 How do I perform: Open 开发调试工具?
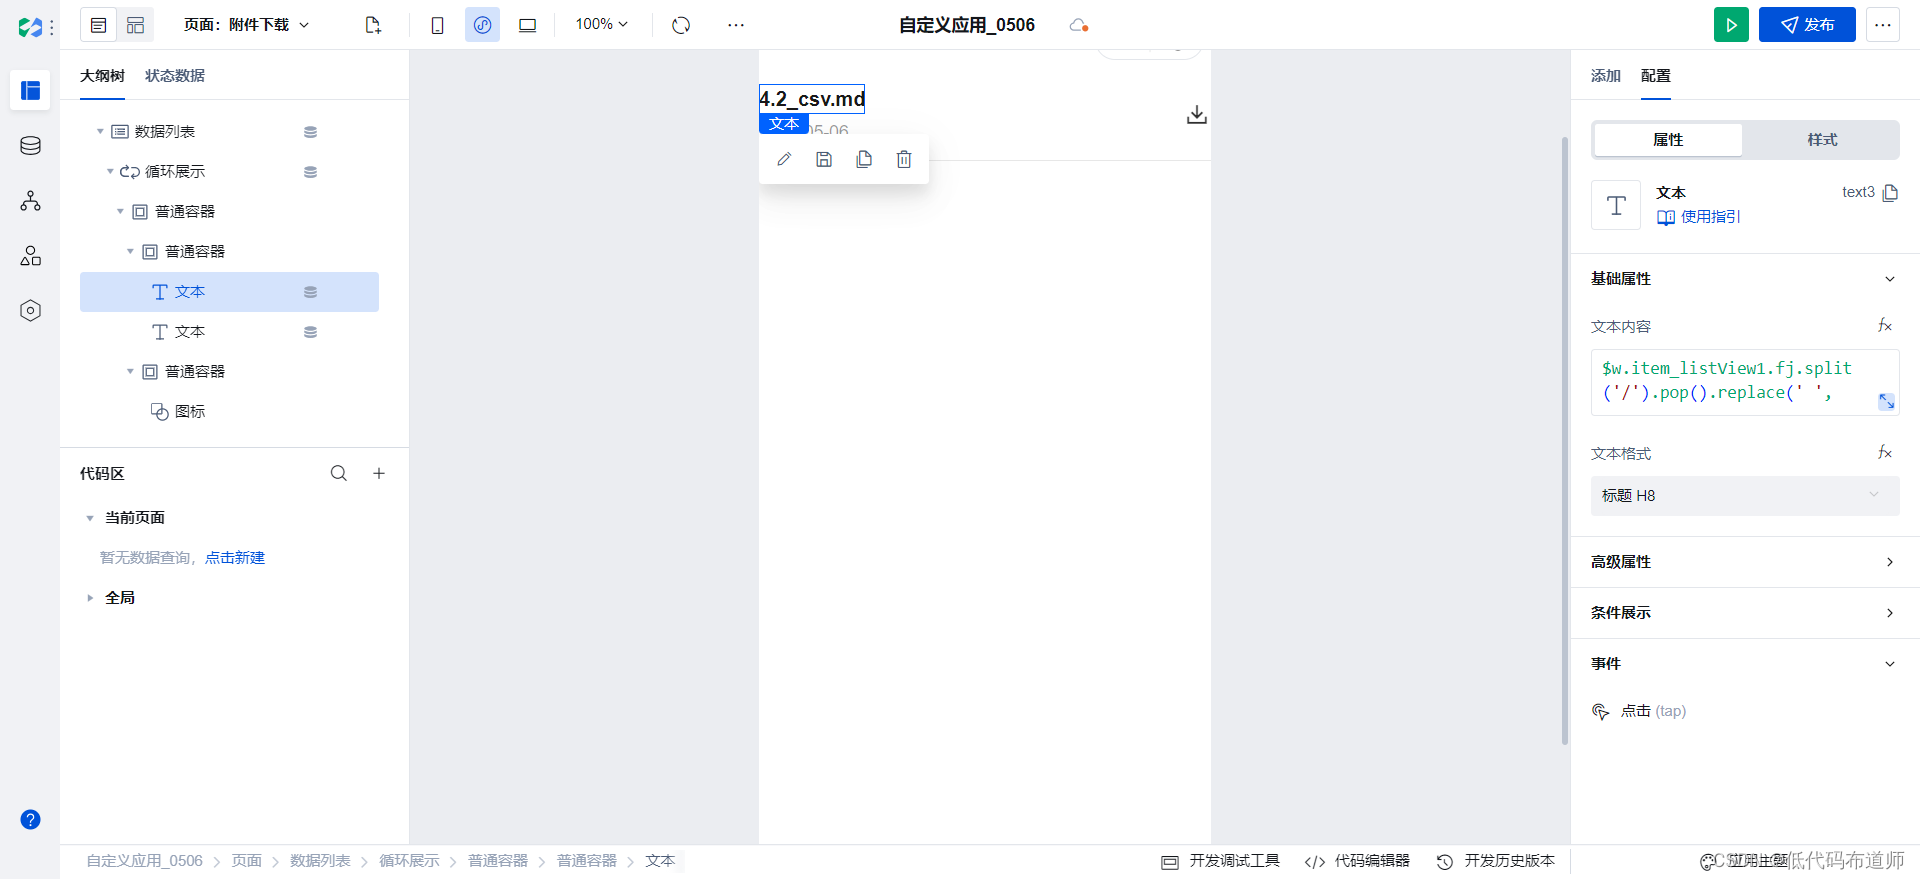[x=1220, y=861]
